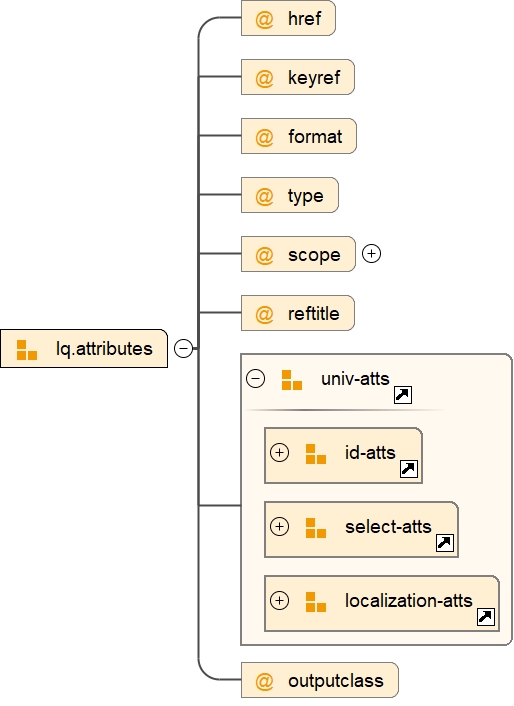Follow the reference arrow on id-atts
The image size is (514, 706).
point(409,469)
